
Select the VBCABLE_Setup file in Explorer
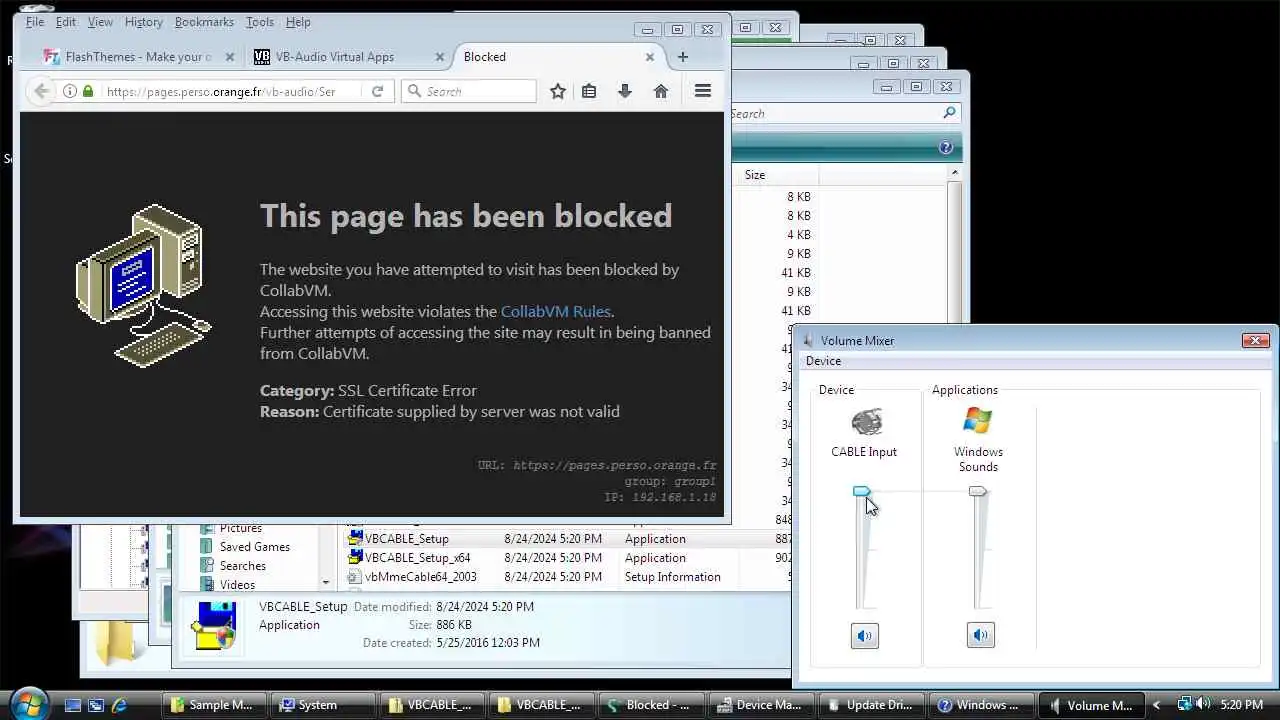pyautogui.click(x=406, y=539)
